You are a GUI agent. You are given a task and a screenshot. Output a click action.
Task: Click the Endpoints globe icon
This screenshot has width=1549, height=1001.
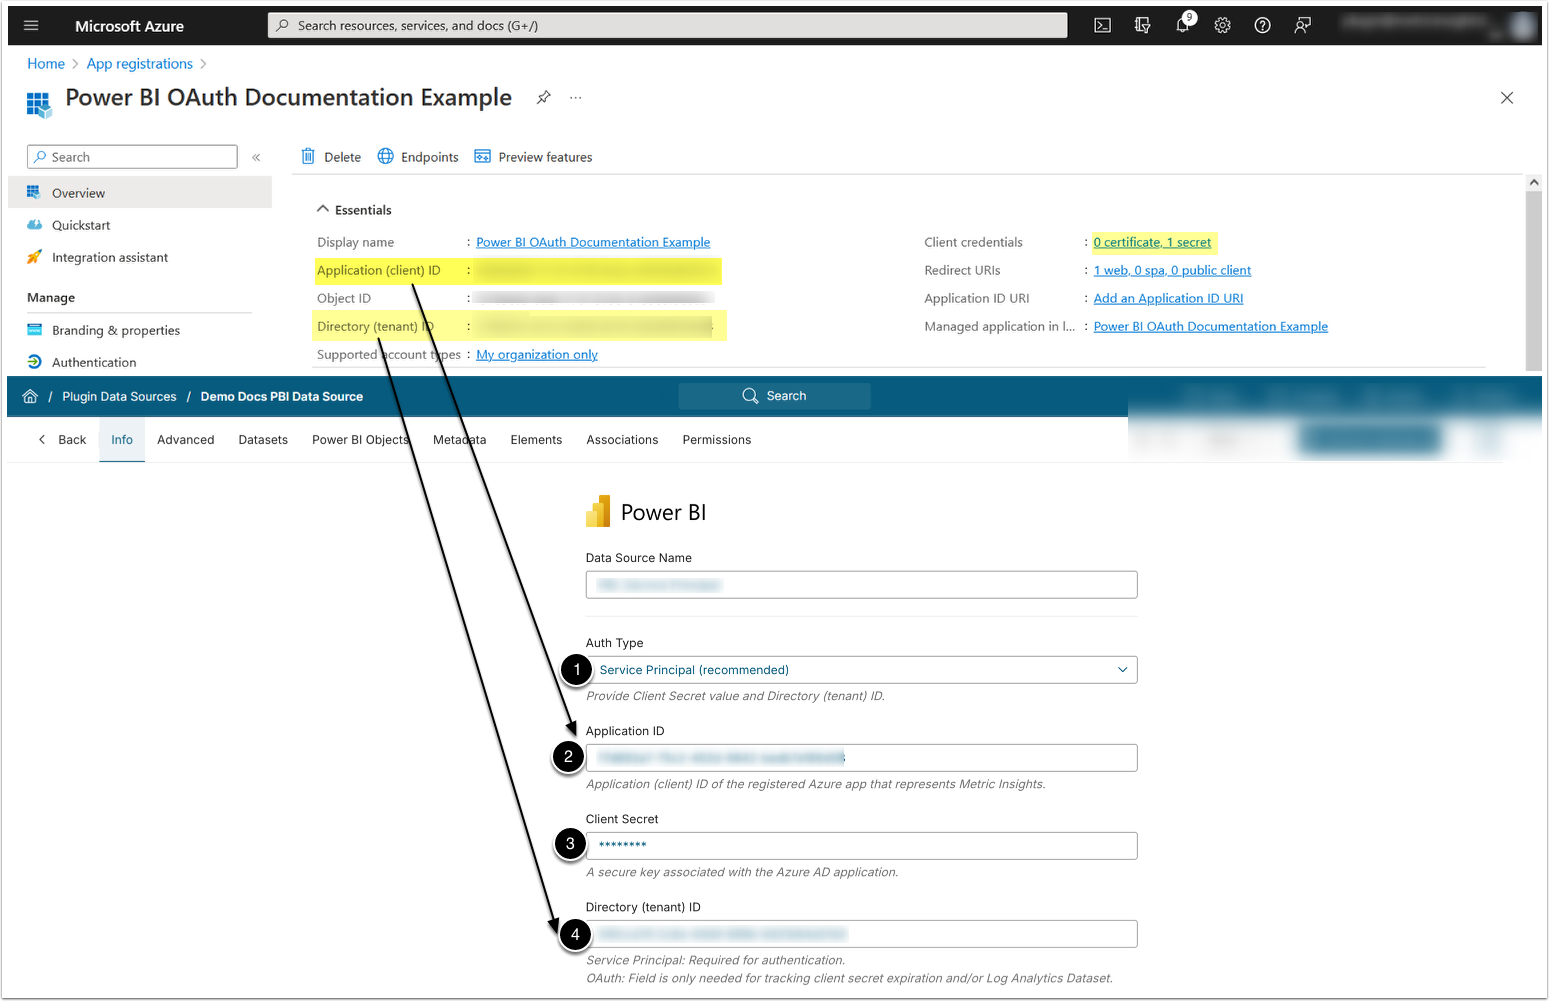385,156
